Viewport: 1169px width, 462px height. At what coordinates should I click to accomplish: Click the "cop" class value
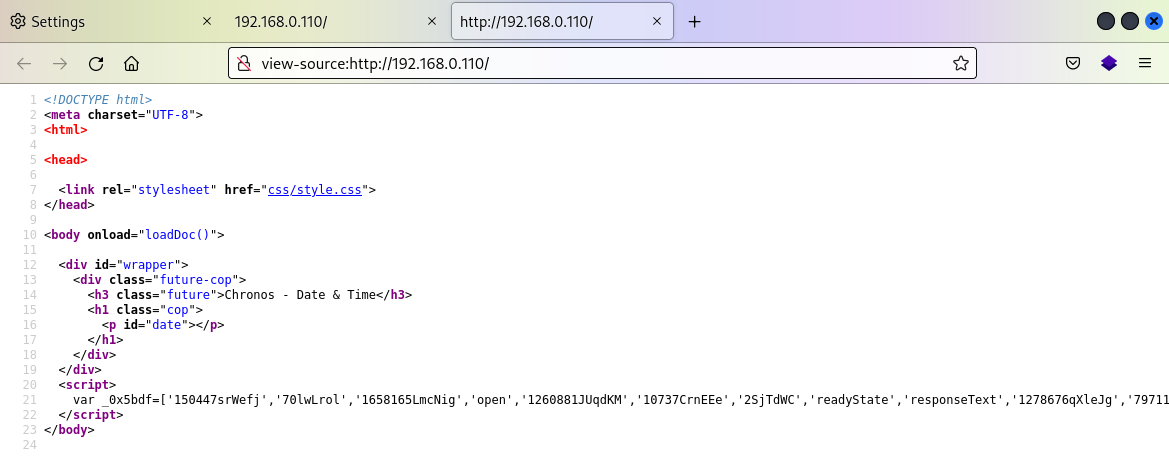pyautogui.click(x=177, y=309)
